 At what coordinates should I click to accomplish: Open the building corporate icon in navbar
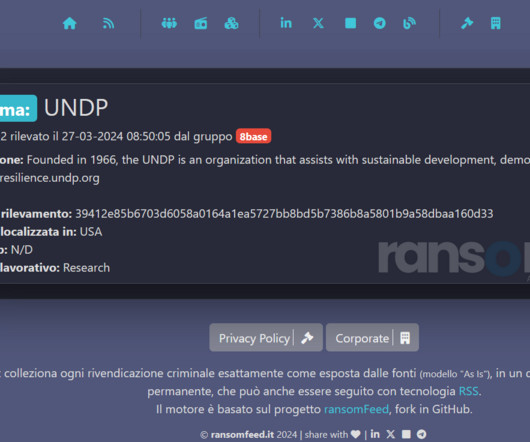tap(496, 23)
